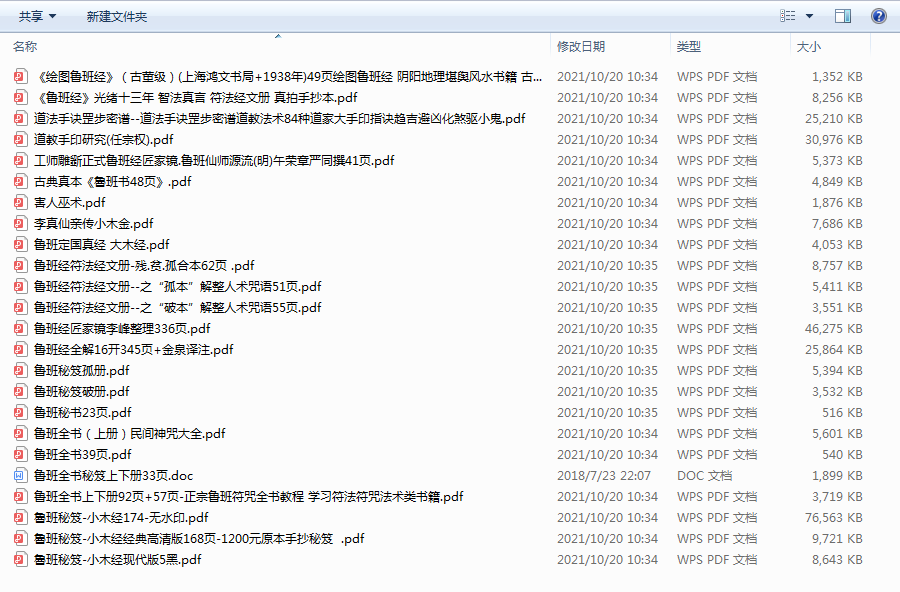This screenshot has height=592, width=900.
Task: Click the 类型 column header
Action: coord(686,45)
